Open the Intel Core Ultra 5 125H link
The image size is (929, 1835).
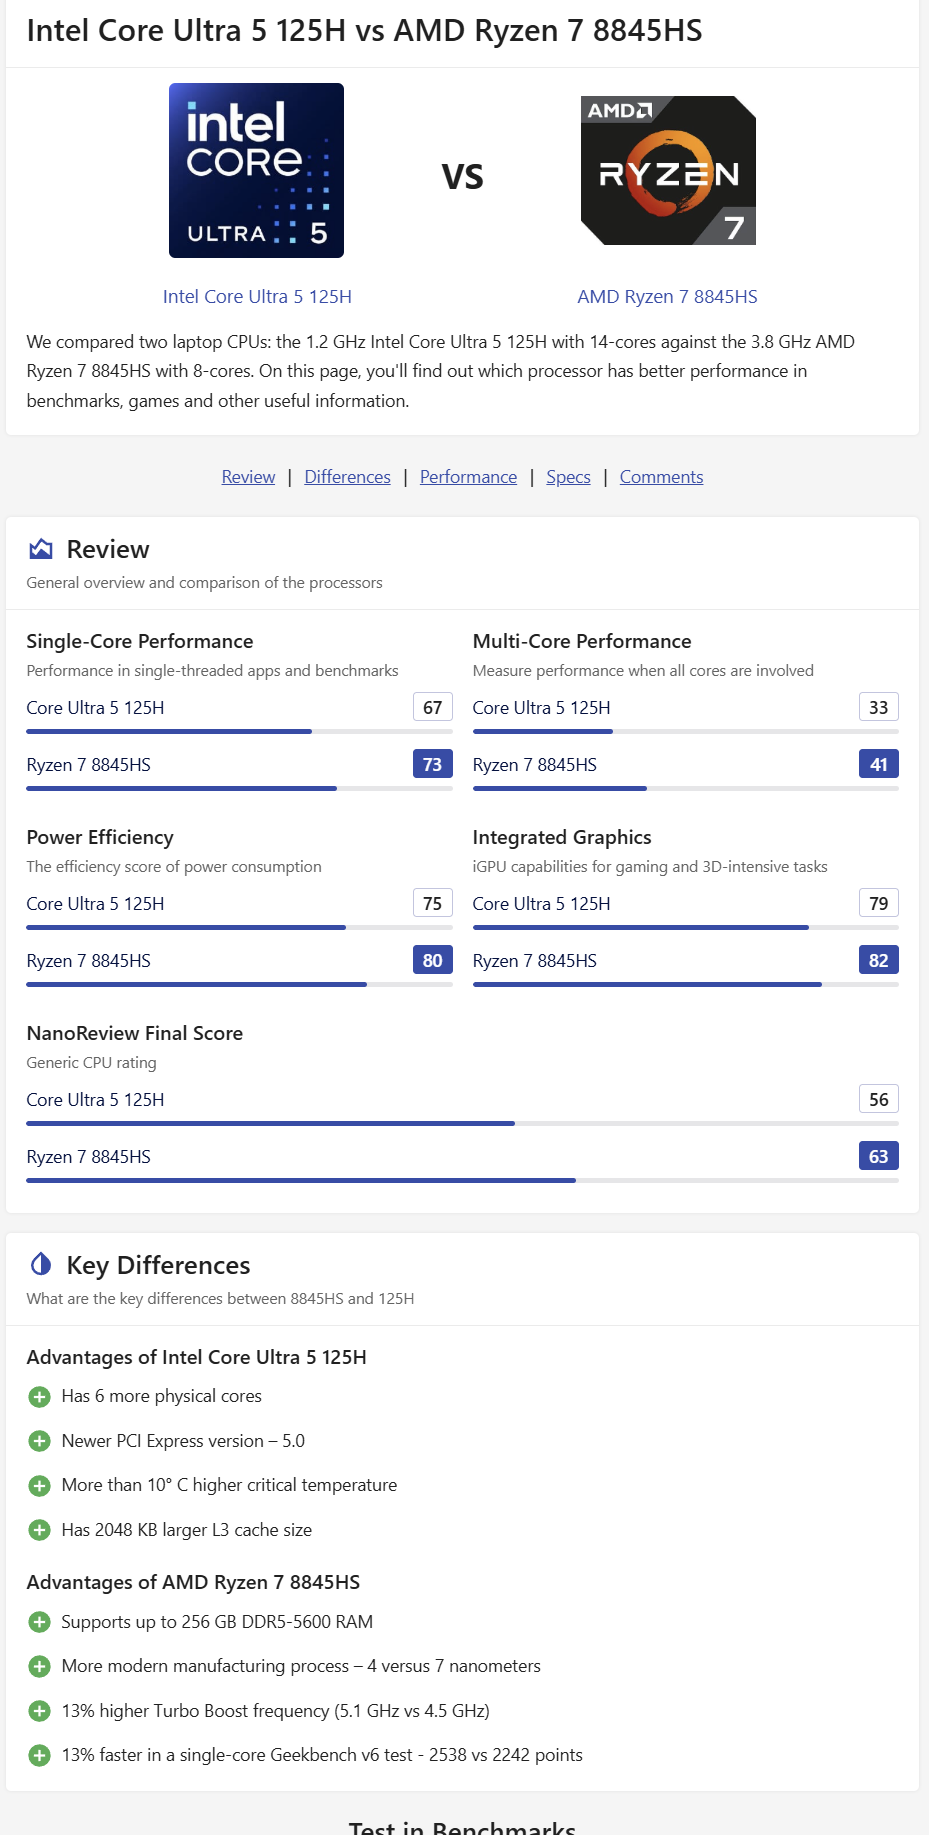(257, 297)
